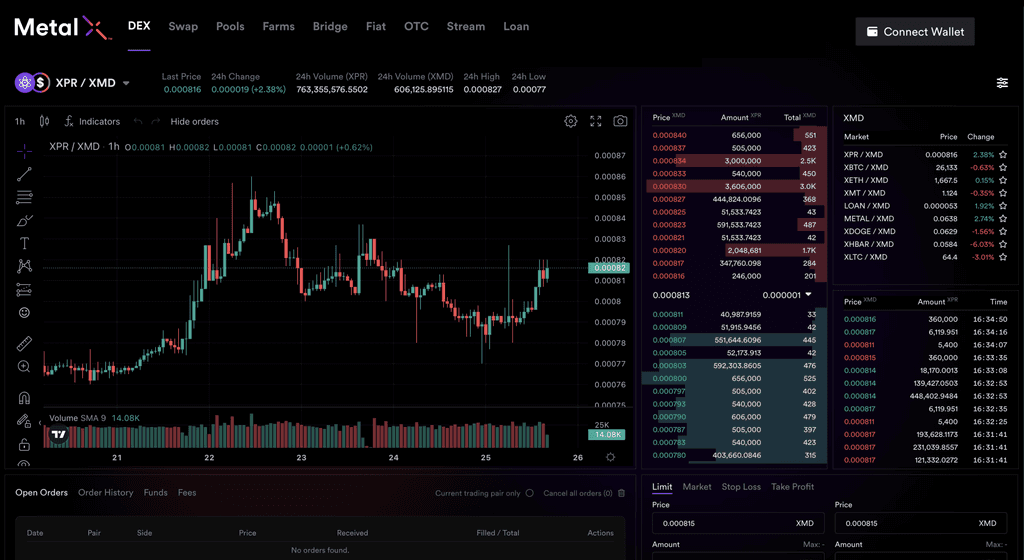Select the Take Profit order tab
Image resolution: width=1024 pixels, height=560 pixels.
tap(792, 487)
